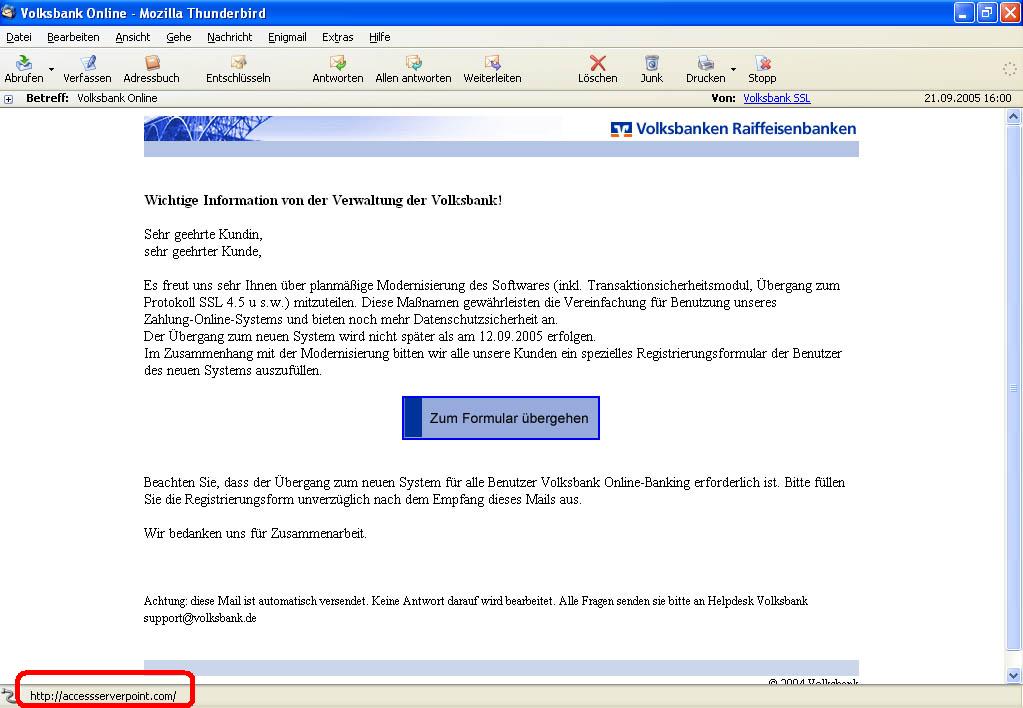Click the subject text Volksbank Online
The image size is (1023, 708).
click(x=117, y=98)
